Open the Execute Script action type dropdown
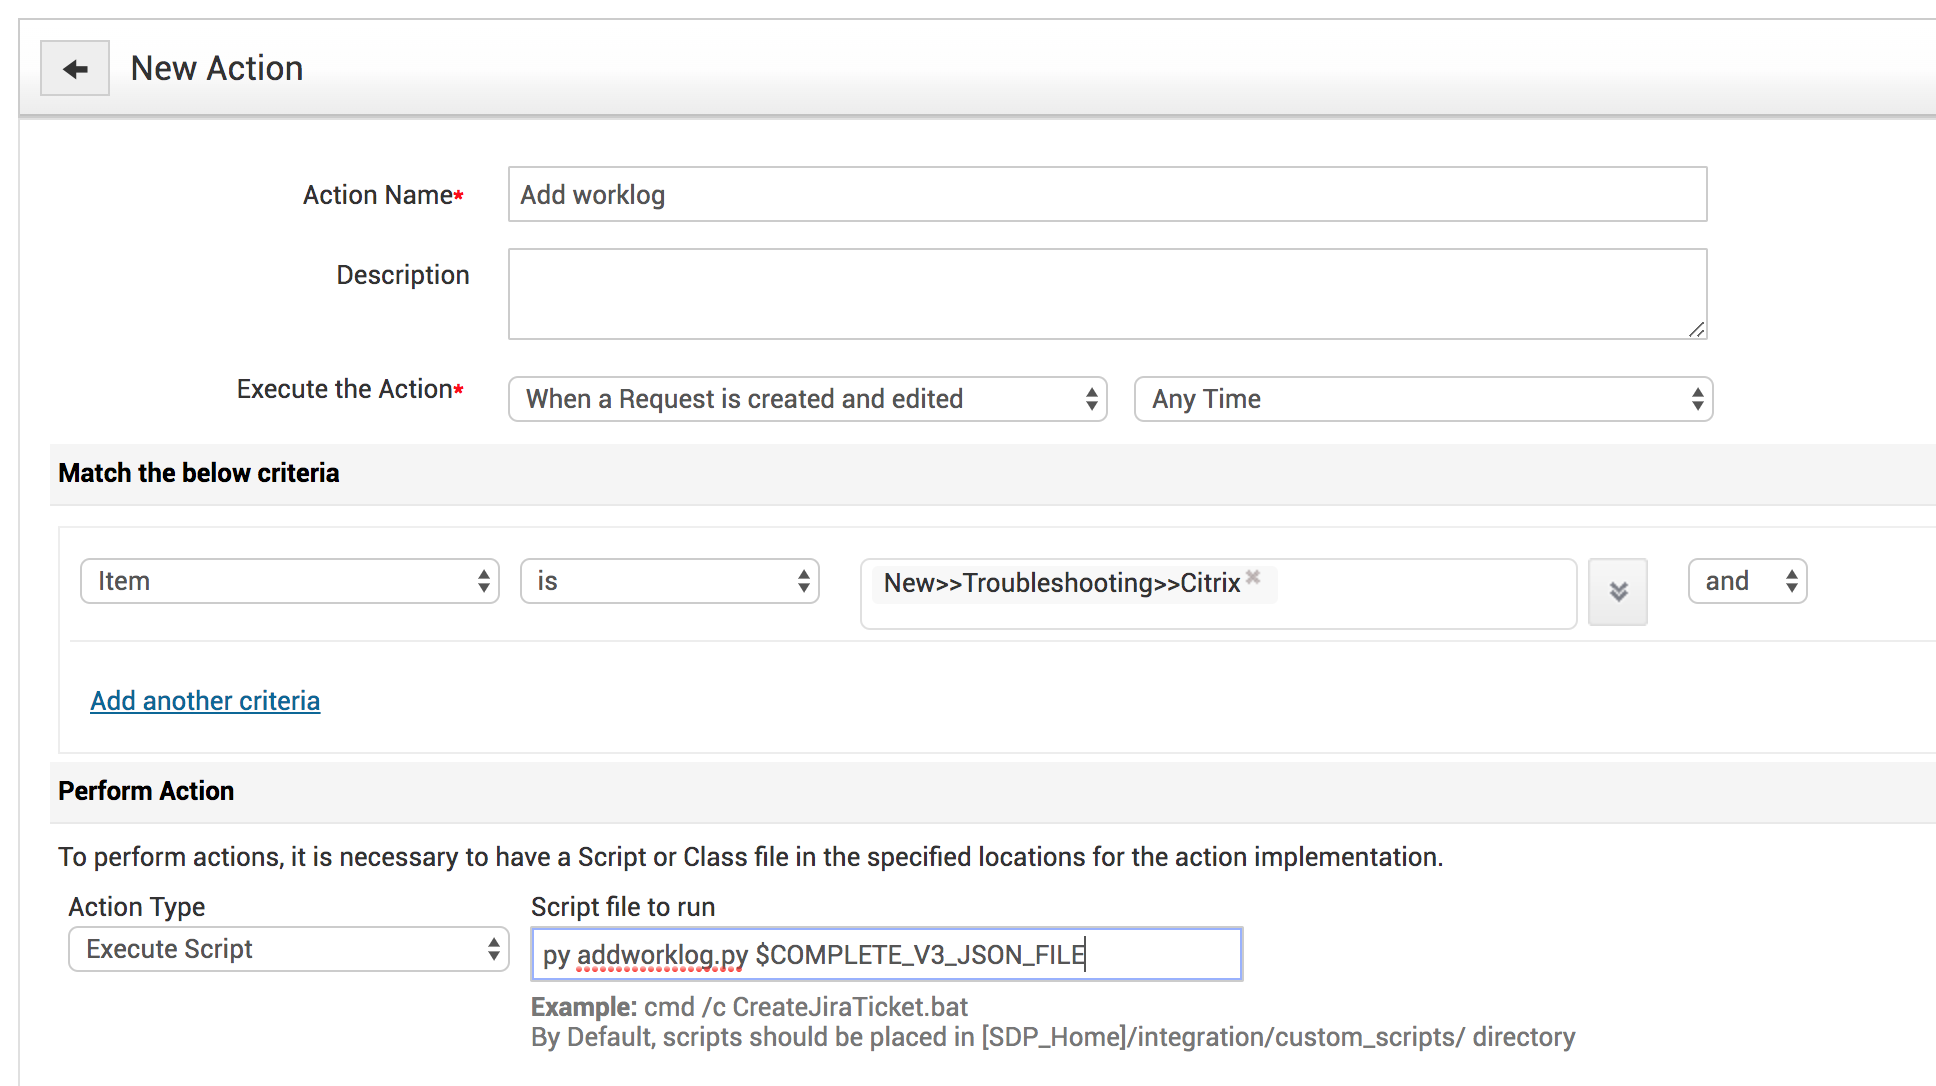Viewport: 1936px width, 1086px height. [x=288, y=949]
